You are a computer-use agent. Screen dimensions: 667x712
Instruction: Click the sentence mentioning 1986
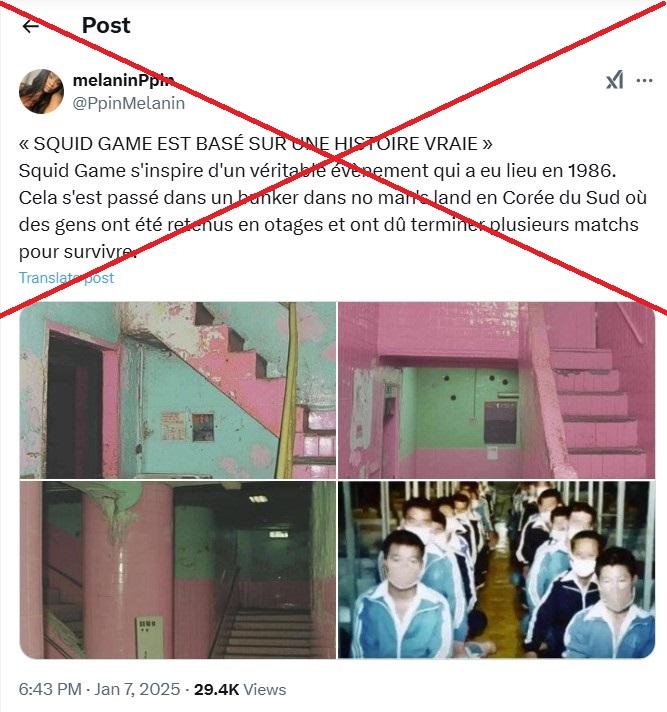[x=317, y=171]
